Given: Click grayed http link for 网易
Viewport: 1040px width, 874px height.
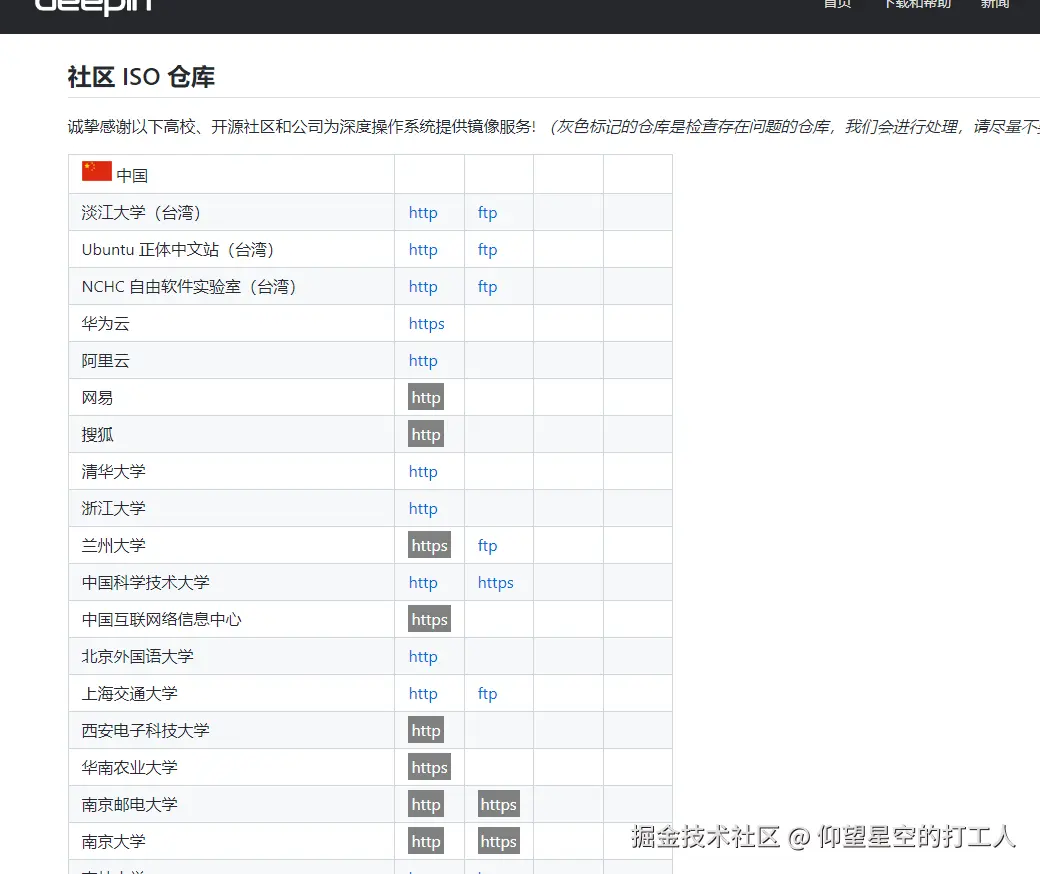Looking at the screenshot, I should pos(426,397).
